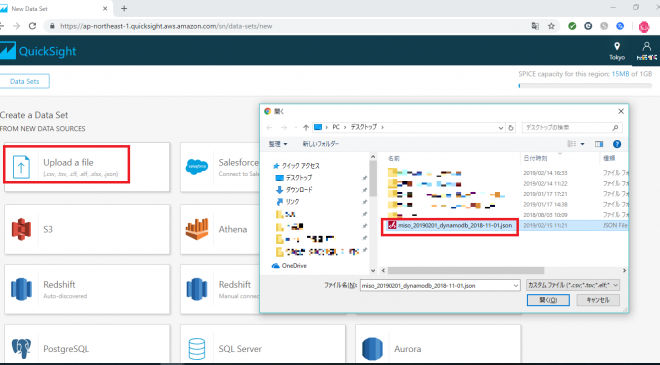Open the Tokyo region selector
Image resolution: width=660 pixels, height=365 pixels.
point(617,51)
